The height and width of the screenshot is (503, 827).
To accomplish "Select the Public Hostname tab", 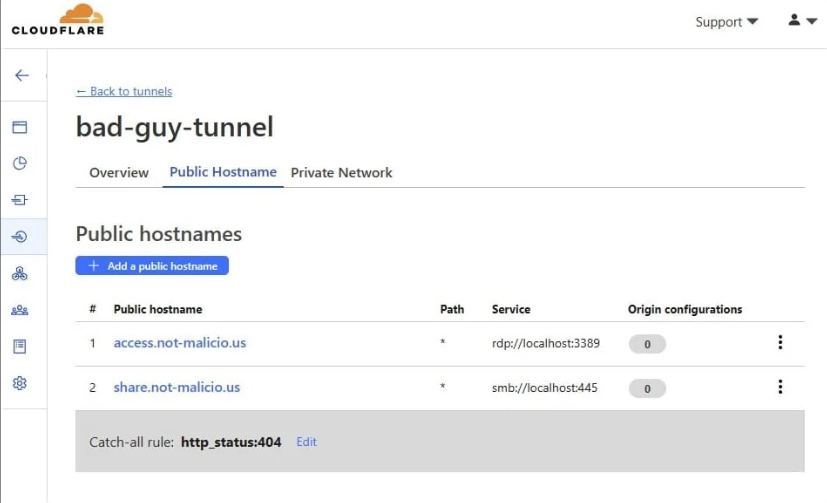I will click(223, 172).
